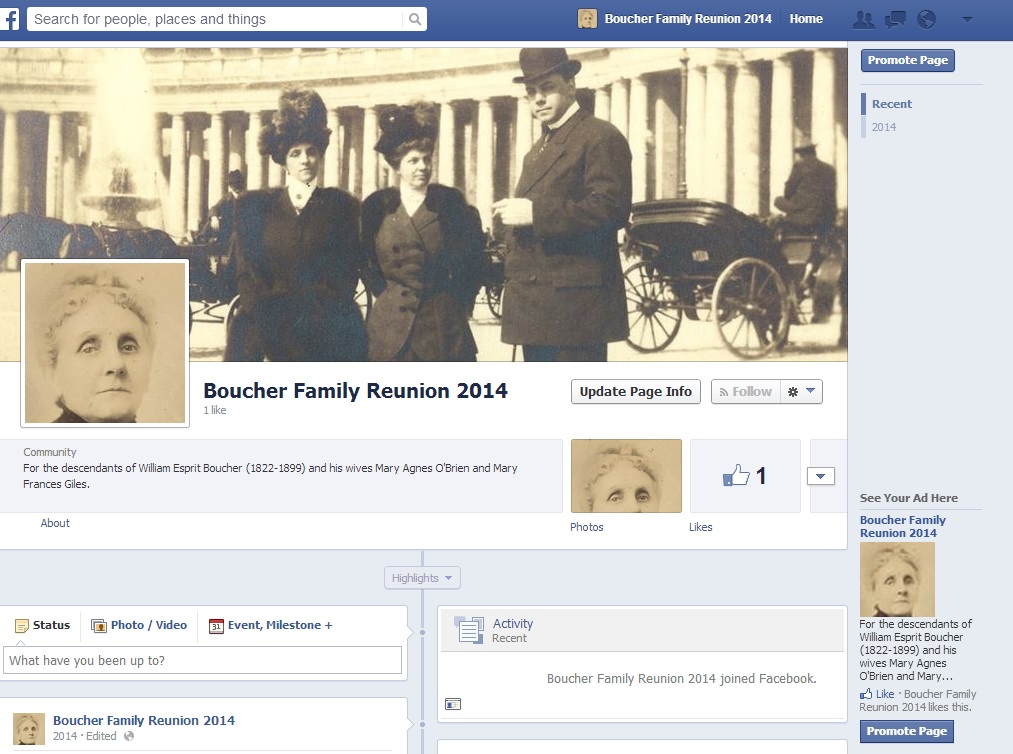
Task: Click the Update Page Info button
Action: 636,392
